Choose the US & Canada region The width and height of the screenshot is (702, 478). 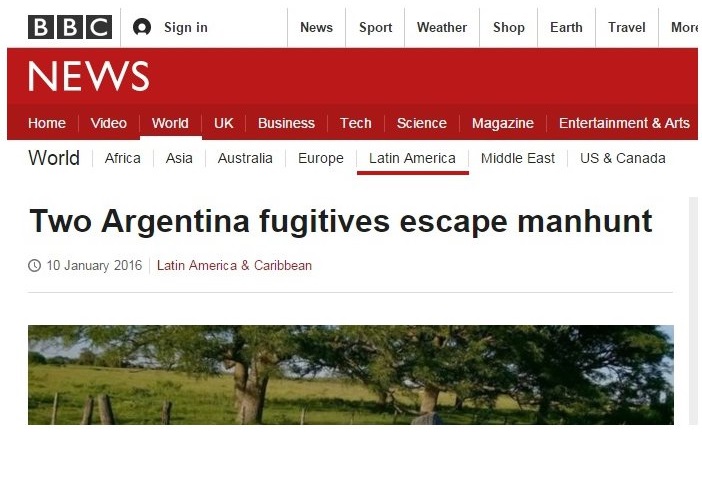tap(623, 158)
